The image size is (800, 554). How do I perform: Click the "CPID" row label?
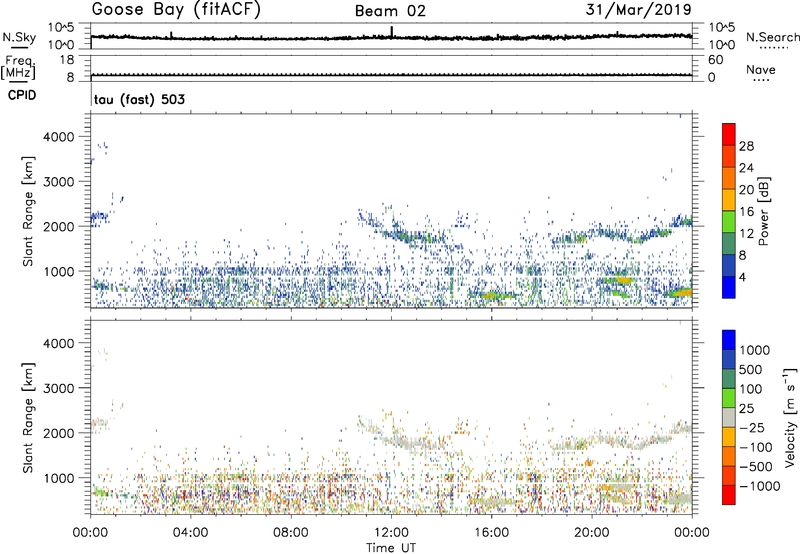[x=22, y=95]
